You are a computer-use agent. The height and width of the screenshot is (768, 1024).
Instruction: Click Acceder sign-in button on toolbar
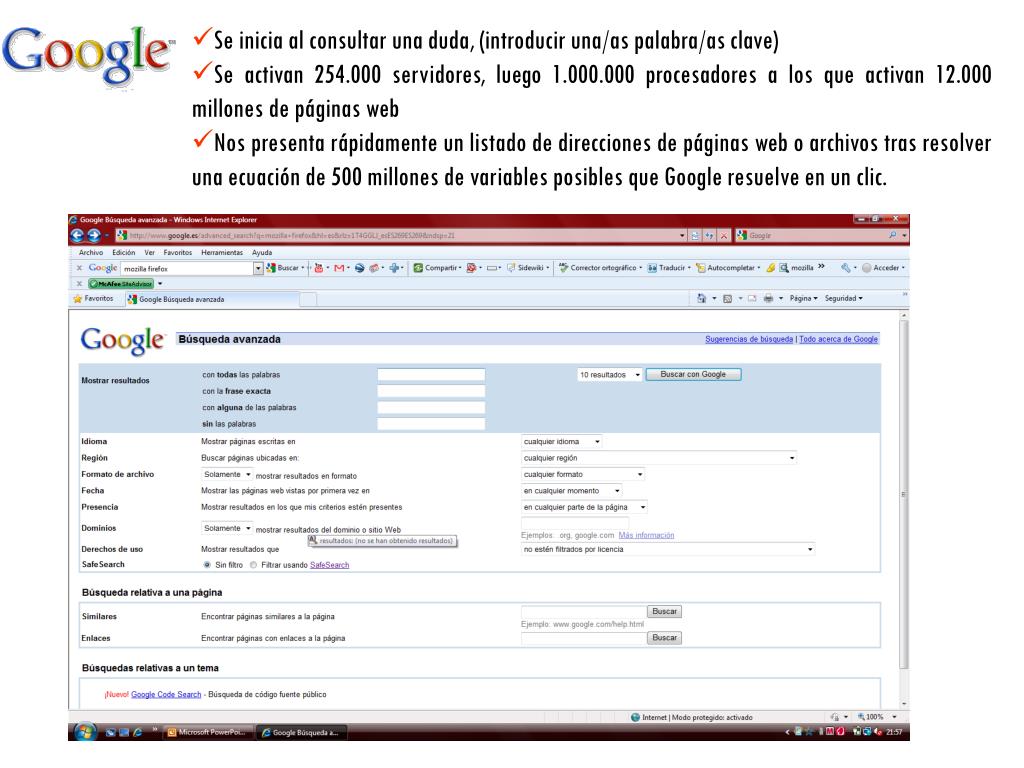point(883,268)
